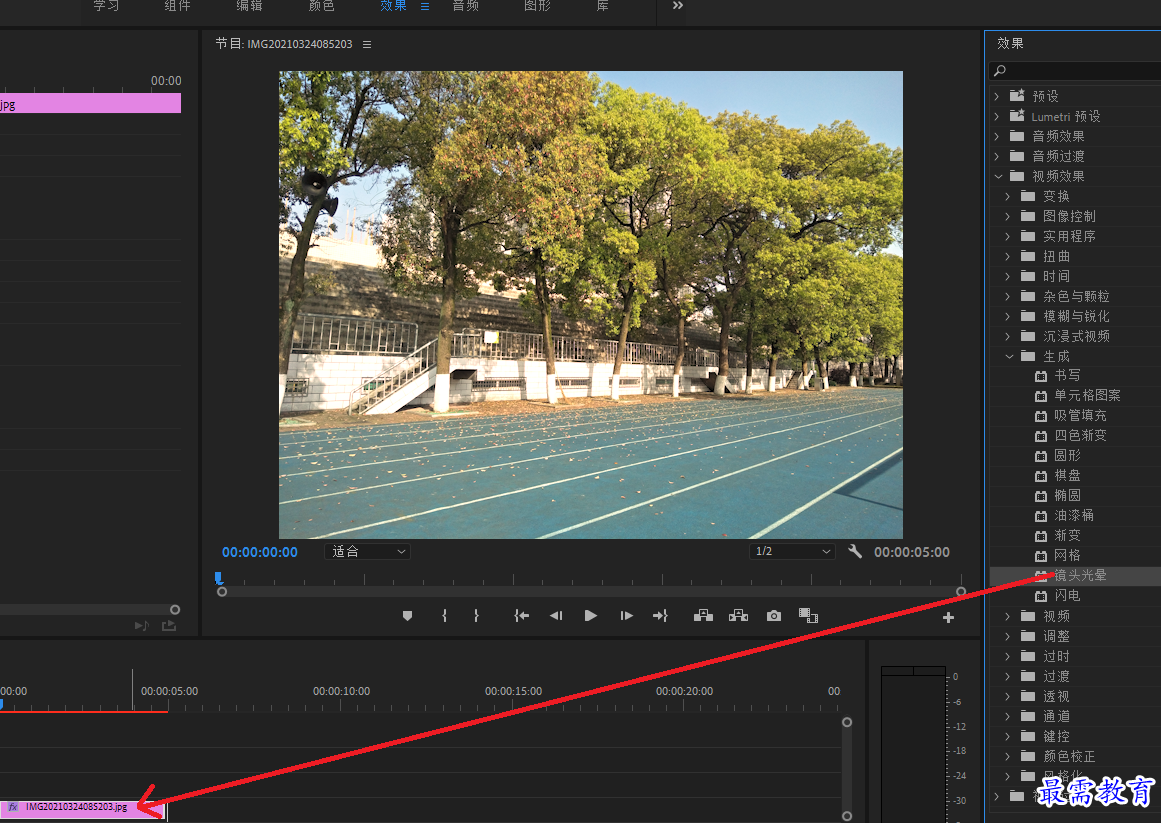Expand the 颜色校正 folder

[1008, 756]
